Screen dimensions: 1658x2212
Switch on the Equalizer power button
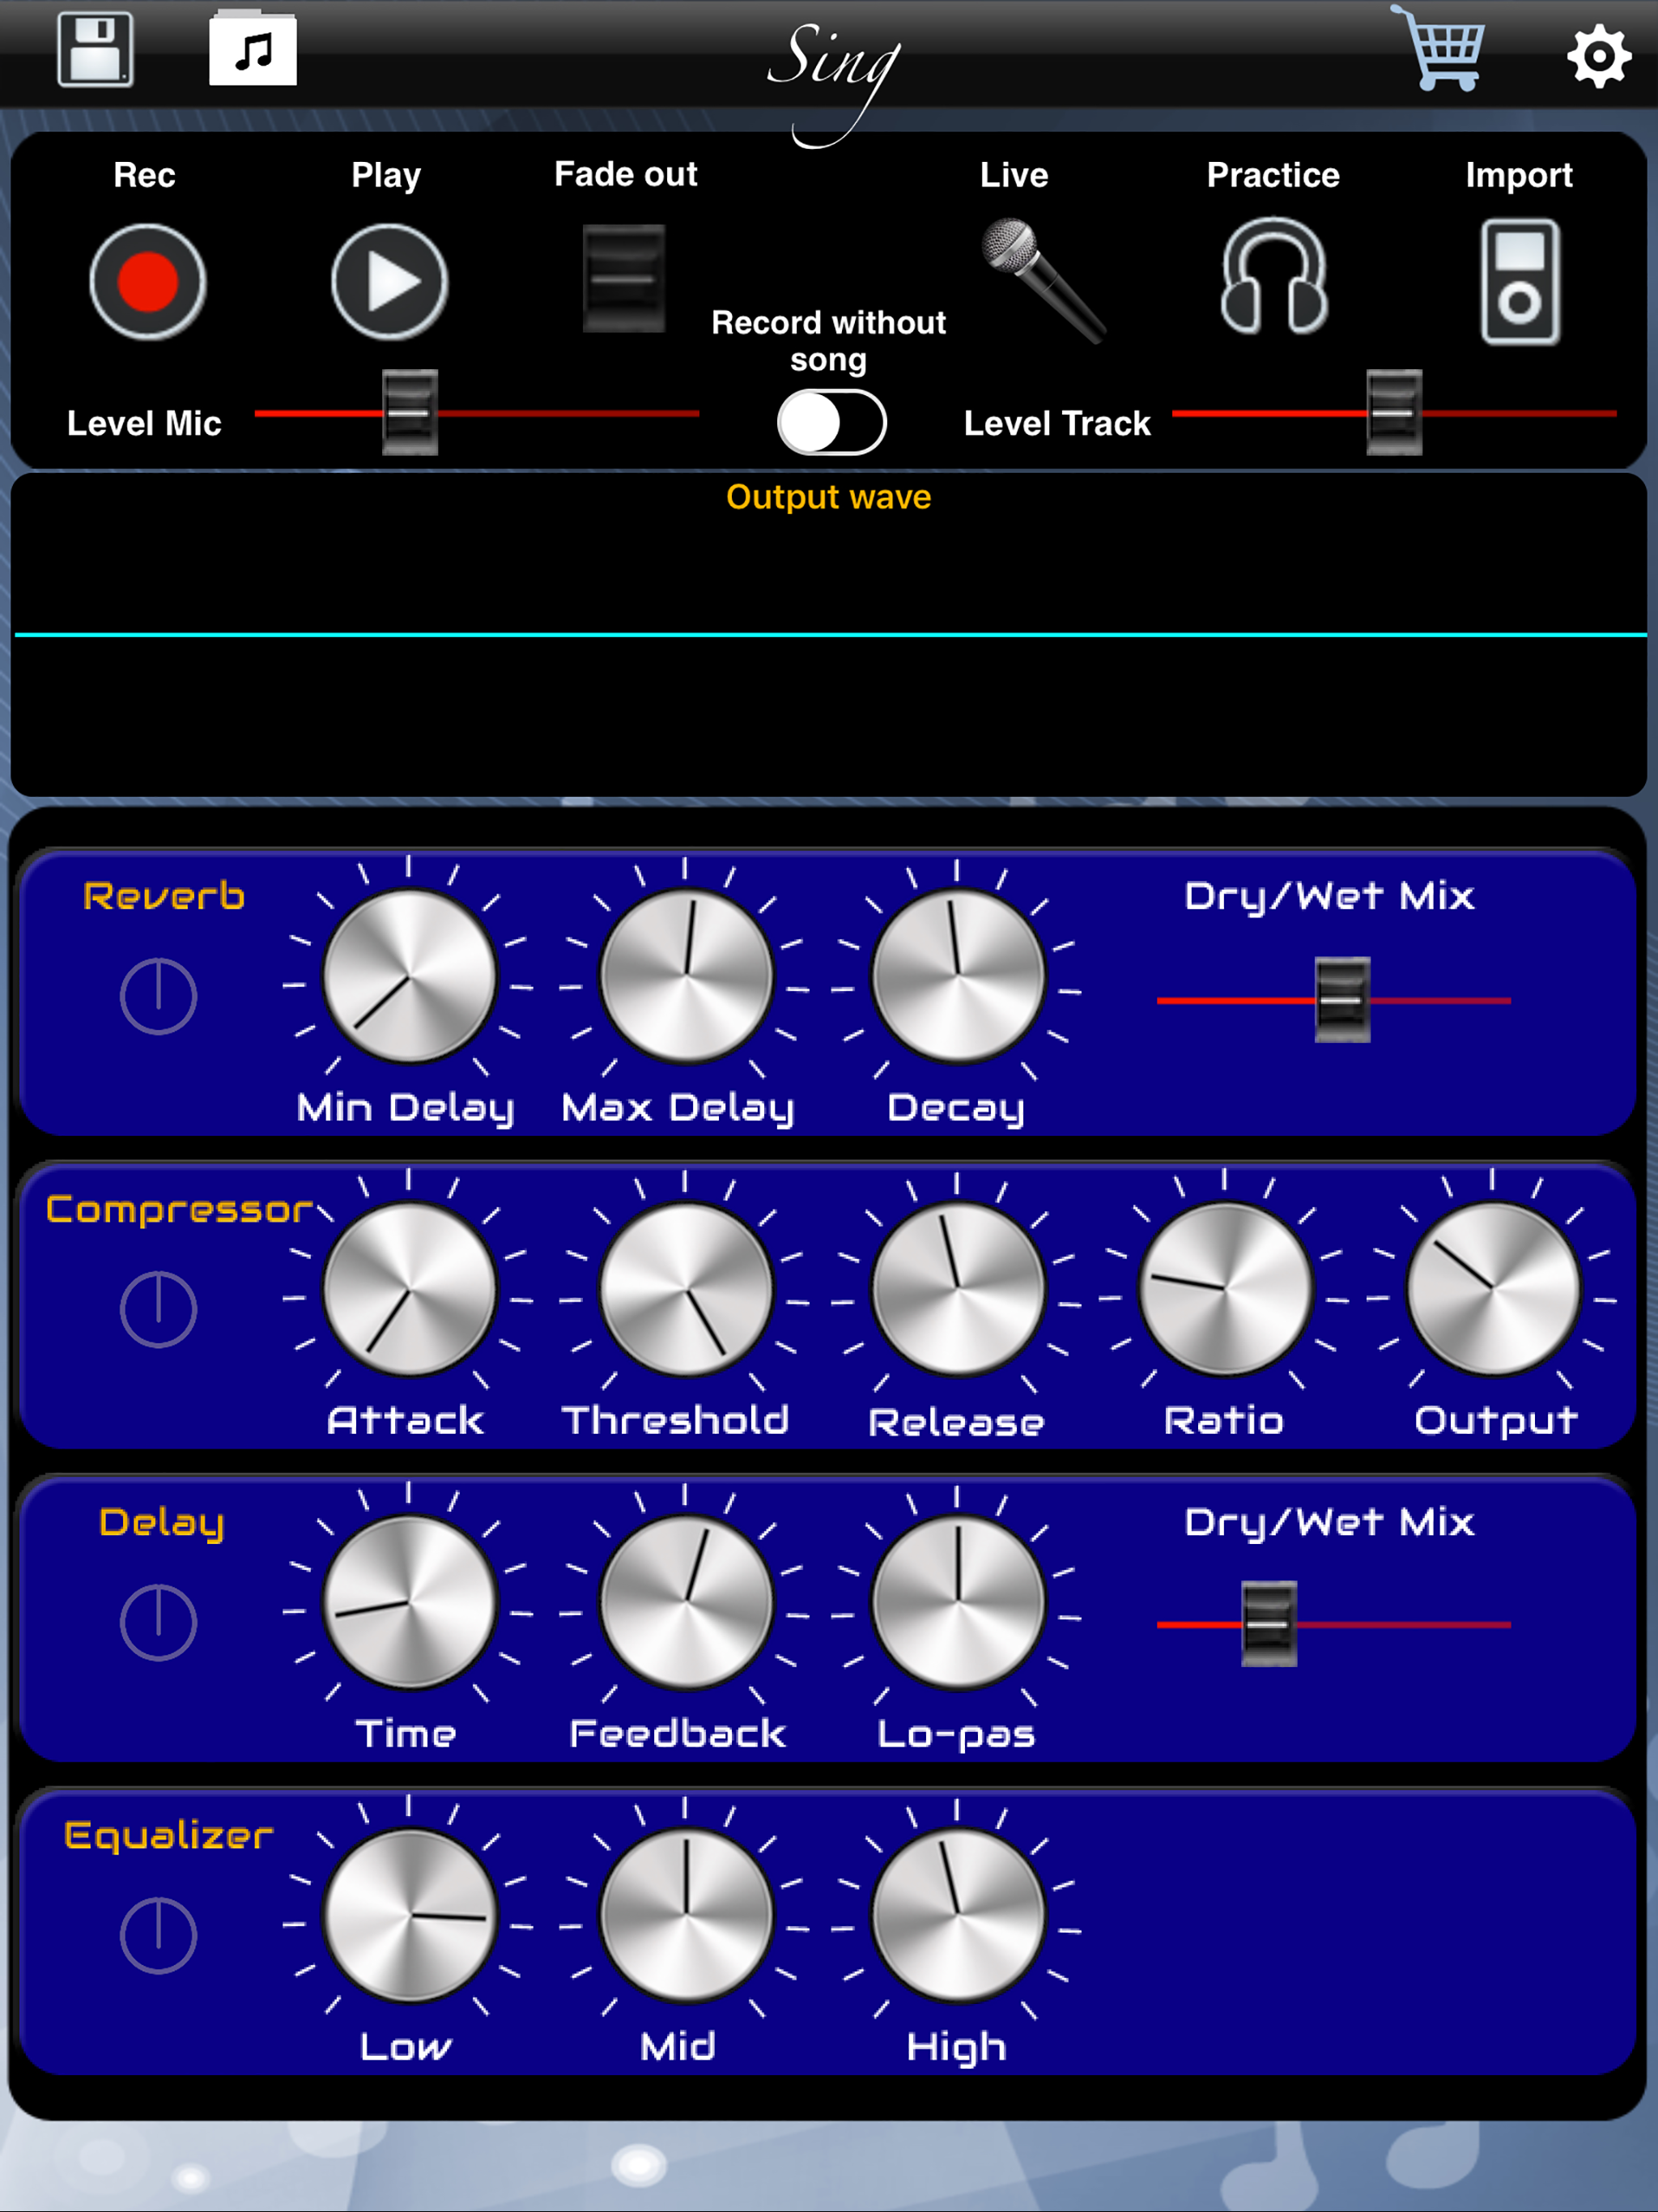click(x=158, y=1935)
